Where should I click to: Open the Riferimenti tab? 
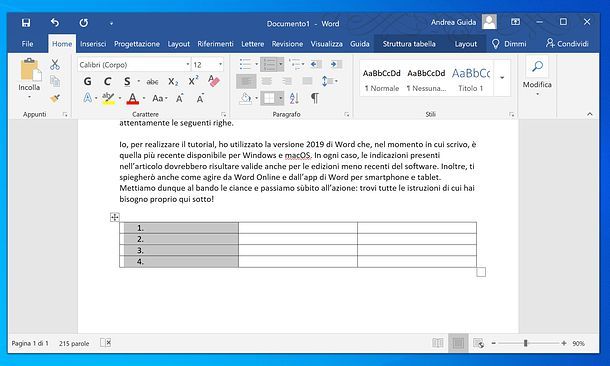pyautogui.click(x=215, y=44)
